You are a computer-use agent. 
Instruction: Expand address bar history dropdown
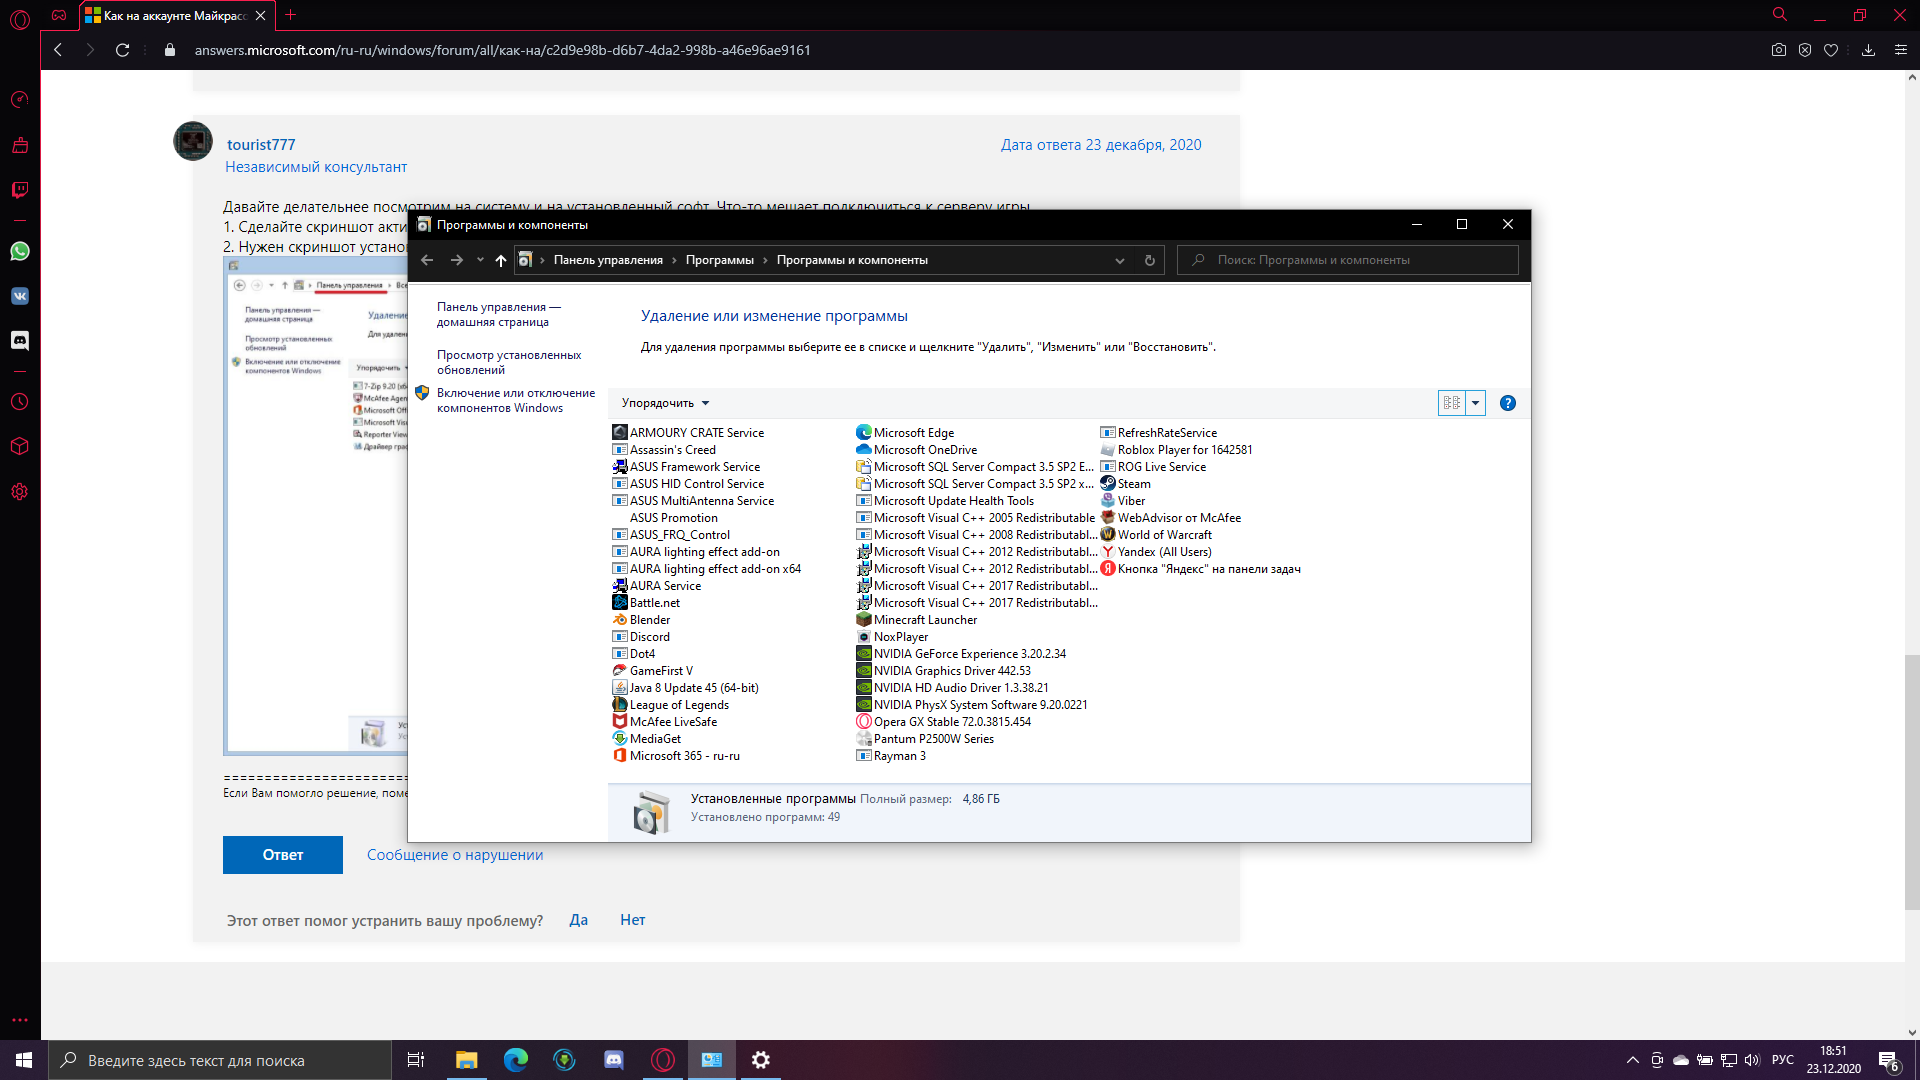[1120, 260]
